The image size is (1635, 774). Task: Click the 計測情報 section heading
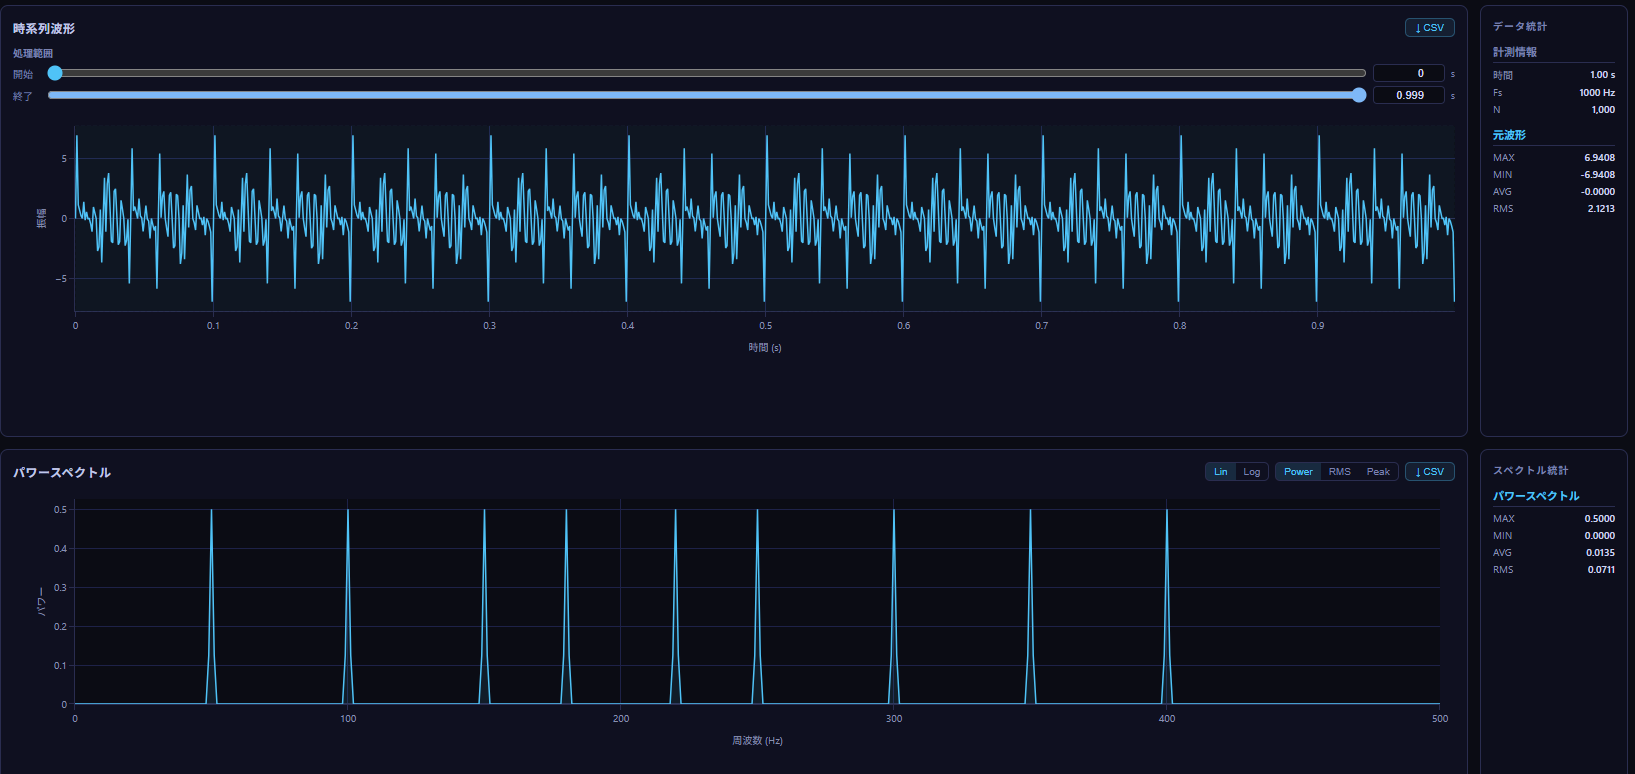(x=1515, y=52)
